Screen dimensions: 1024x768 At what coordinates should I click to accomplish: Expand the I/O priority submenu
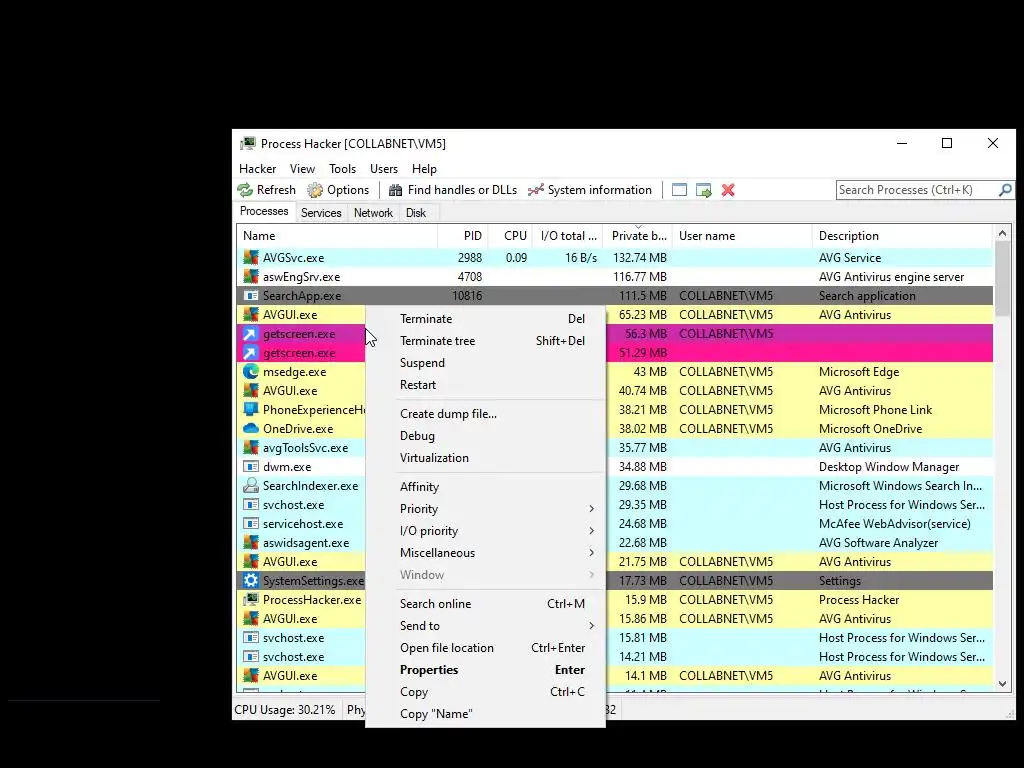(x=591, y=531)
